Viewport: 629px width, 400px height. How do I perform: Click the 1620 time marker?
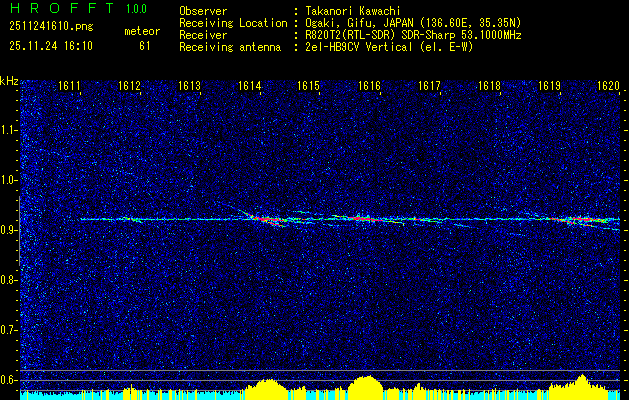(609, 86)
